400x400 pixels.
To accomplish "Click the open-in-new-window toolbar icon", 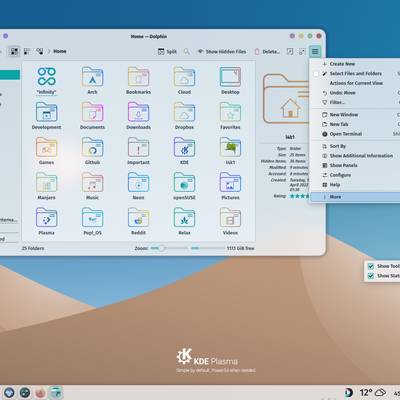I will 290,51.
